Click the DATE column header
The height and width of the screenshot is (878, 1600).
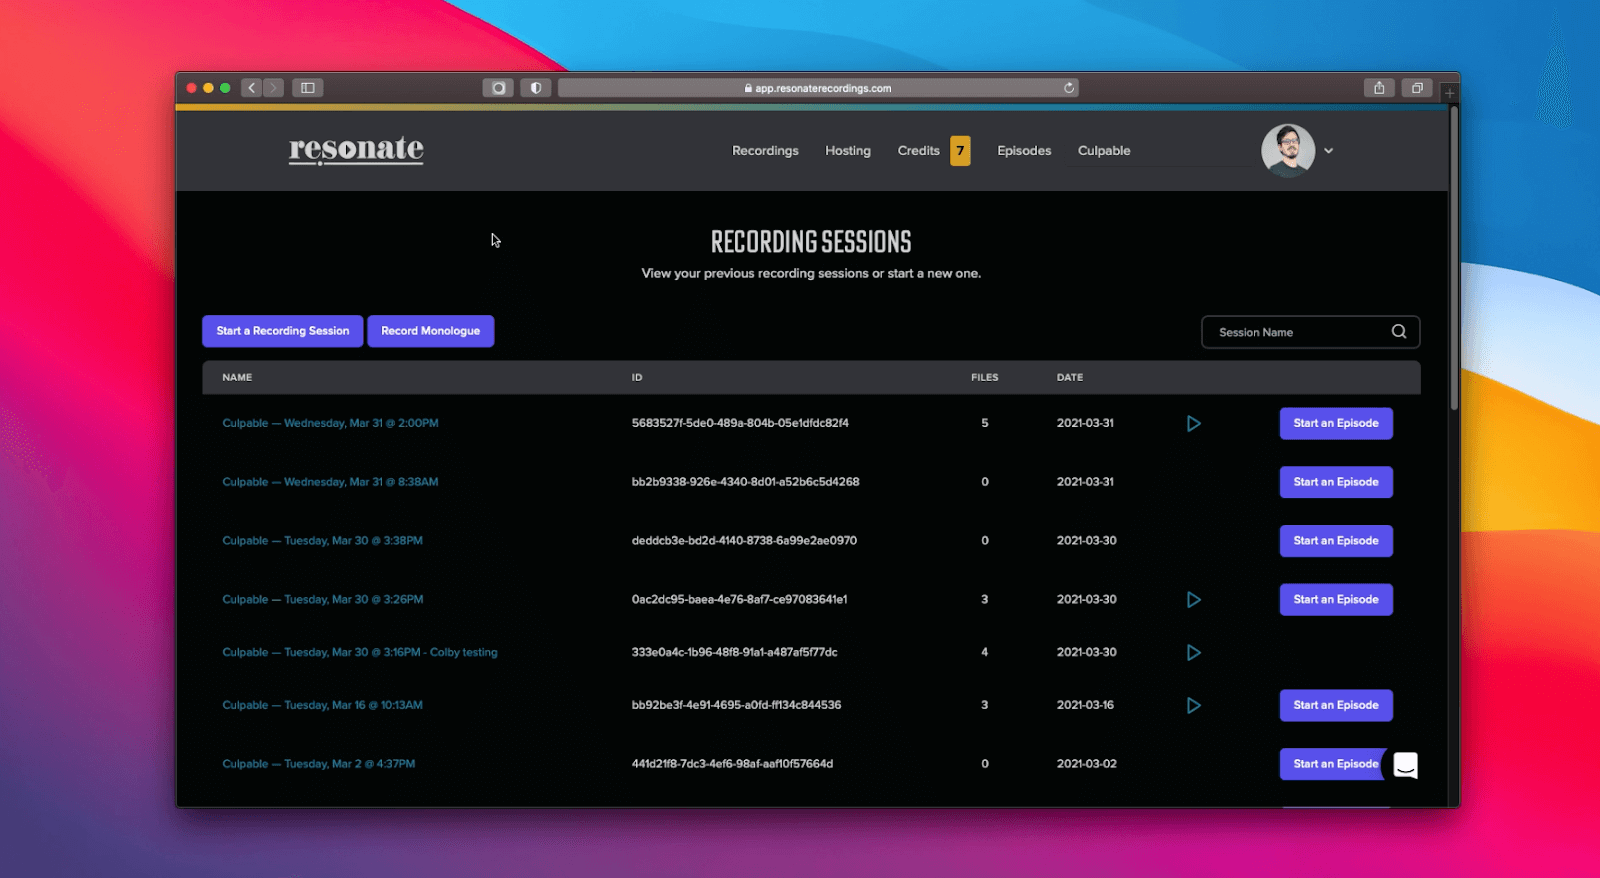(x=1070, y=377)
